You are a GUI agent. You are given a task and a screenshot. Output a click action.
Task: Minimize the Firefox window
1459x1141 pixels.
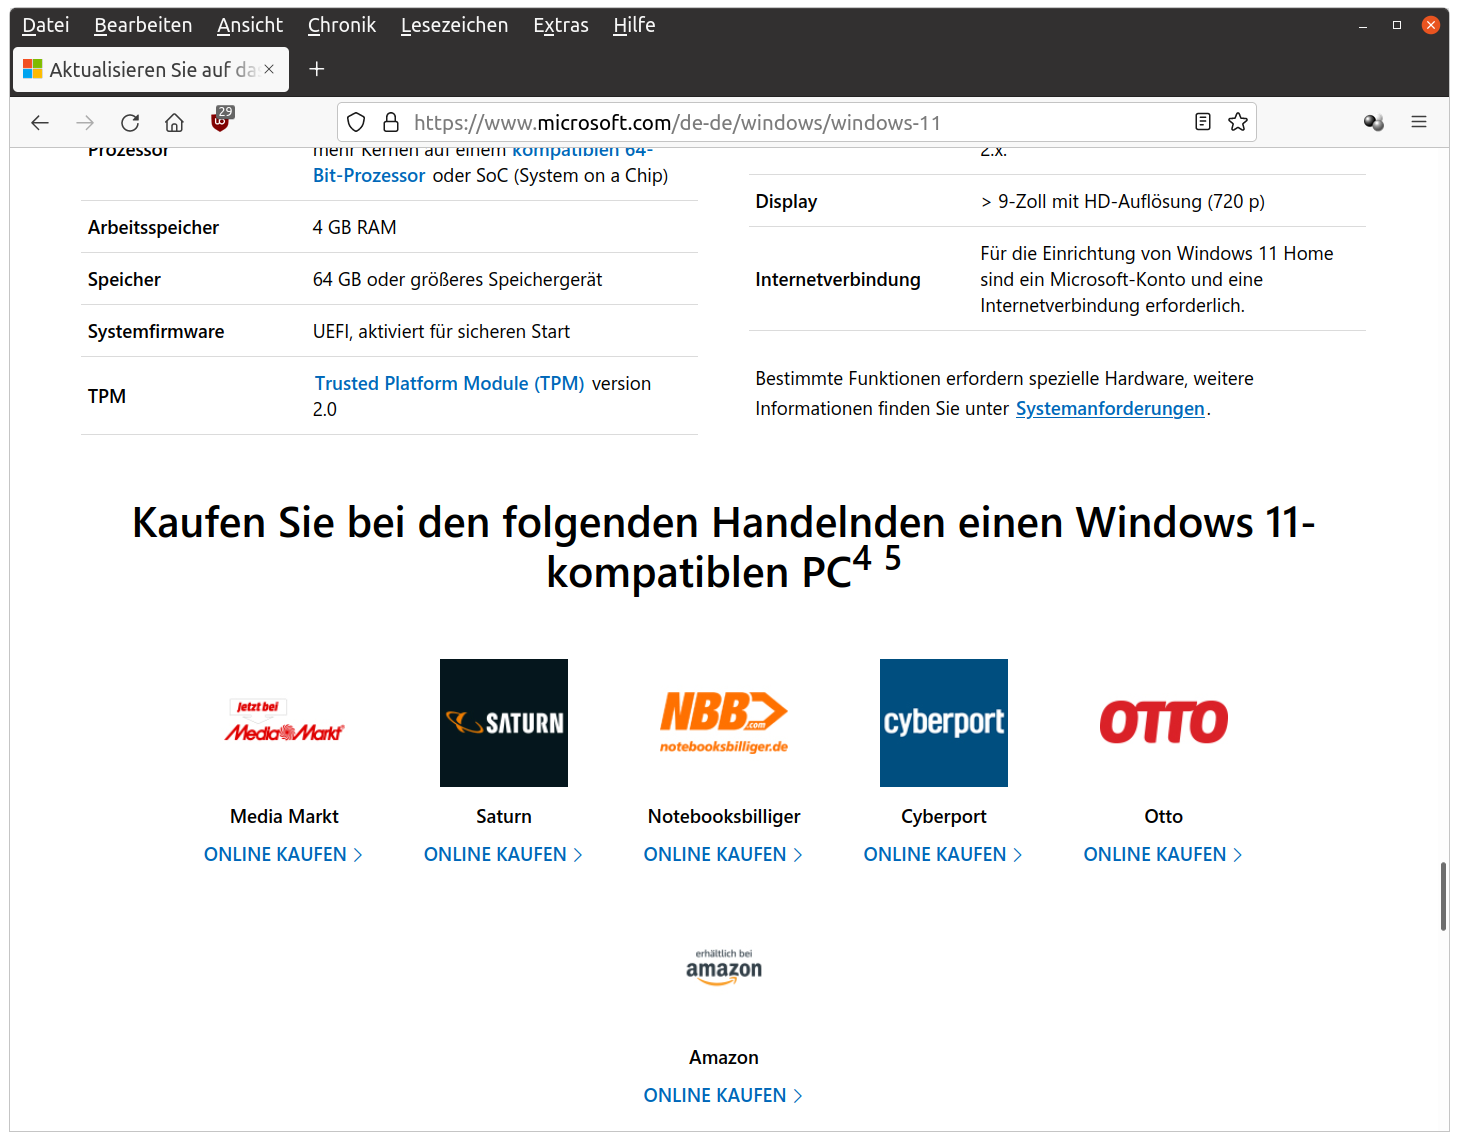tap(1363, 25)
